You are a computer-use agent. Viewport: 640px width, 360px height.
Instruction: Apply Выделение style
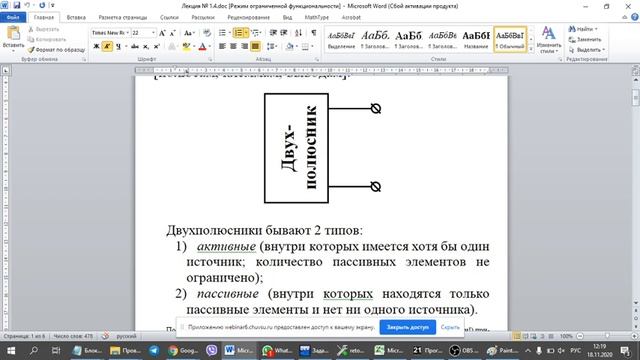point(341,40)
